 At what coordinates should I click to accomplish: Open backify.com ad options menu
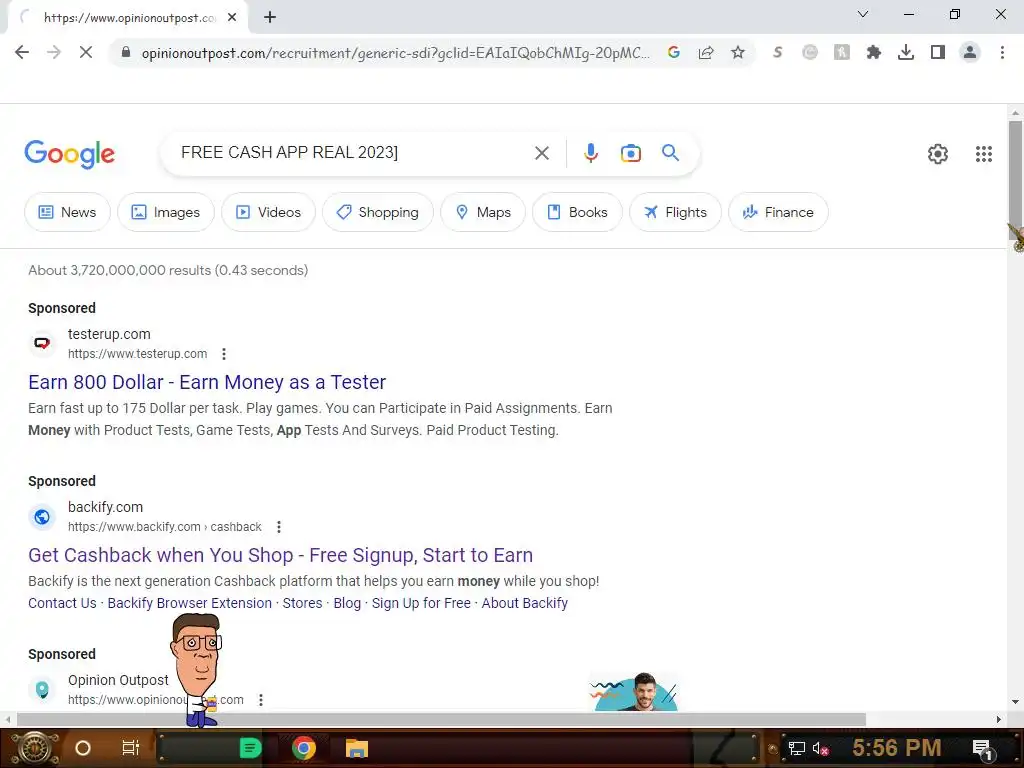pos(279,527)
